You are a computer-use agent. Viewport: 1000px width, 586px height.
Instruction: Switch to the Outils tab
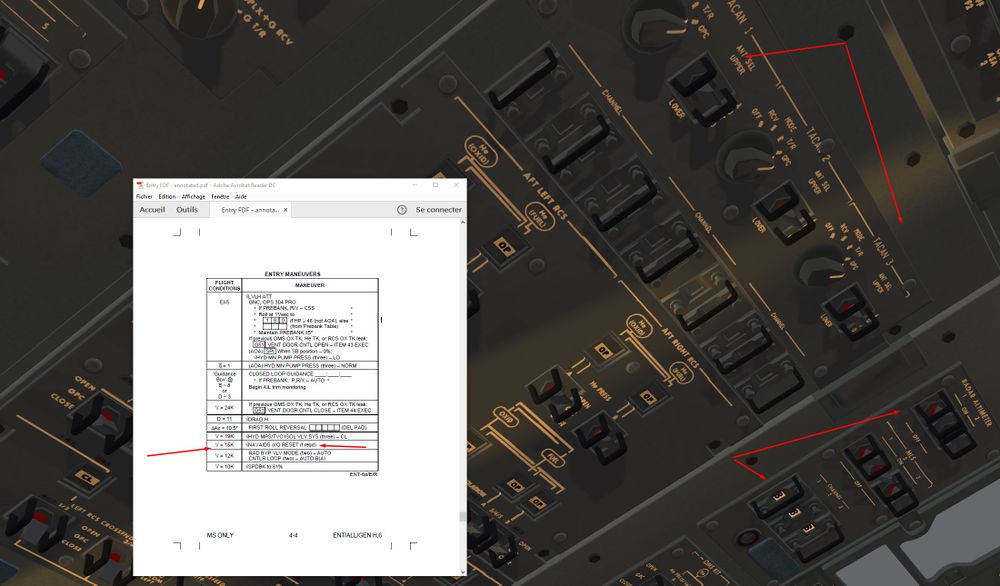pyautogui.click(x=187, y=210)
